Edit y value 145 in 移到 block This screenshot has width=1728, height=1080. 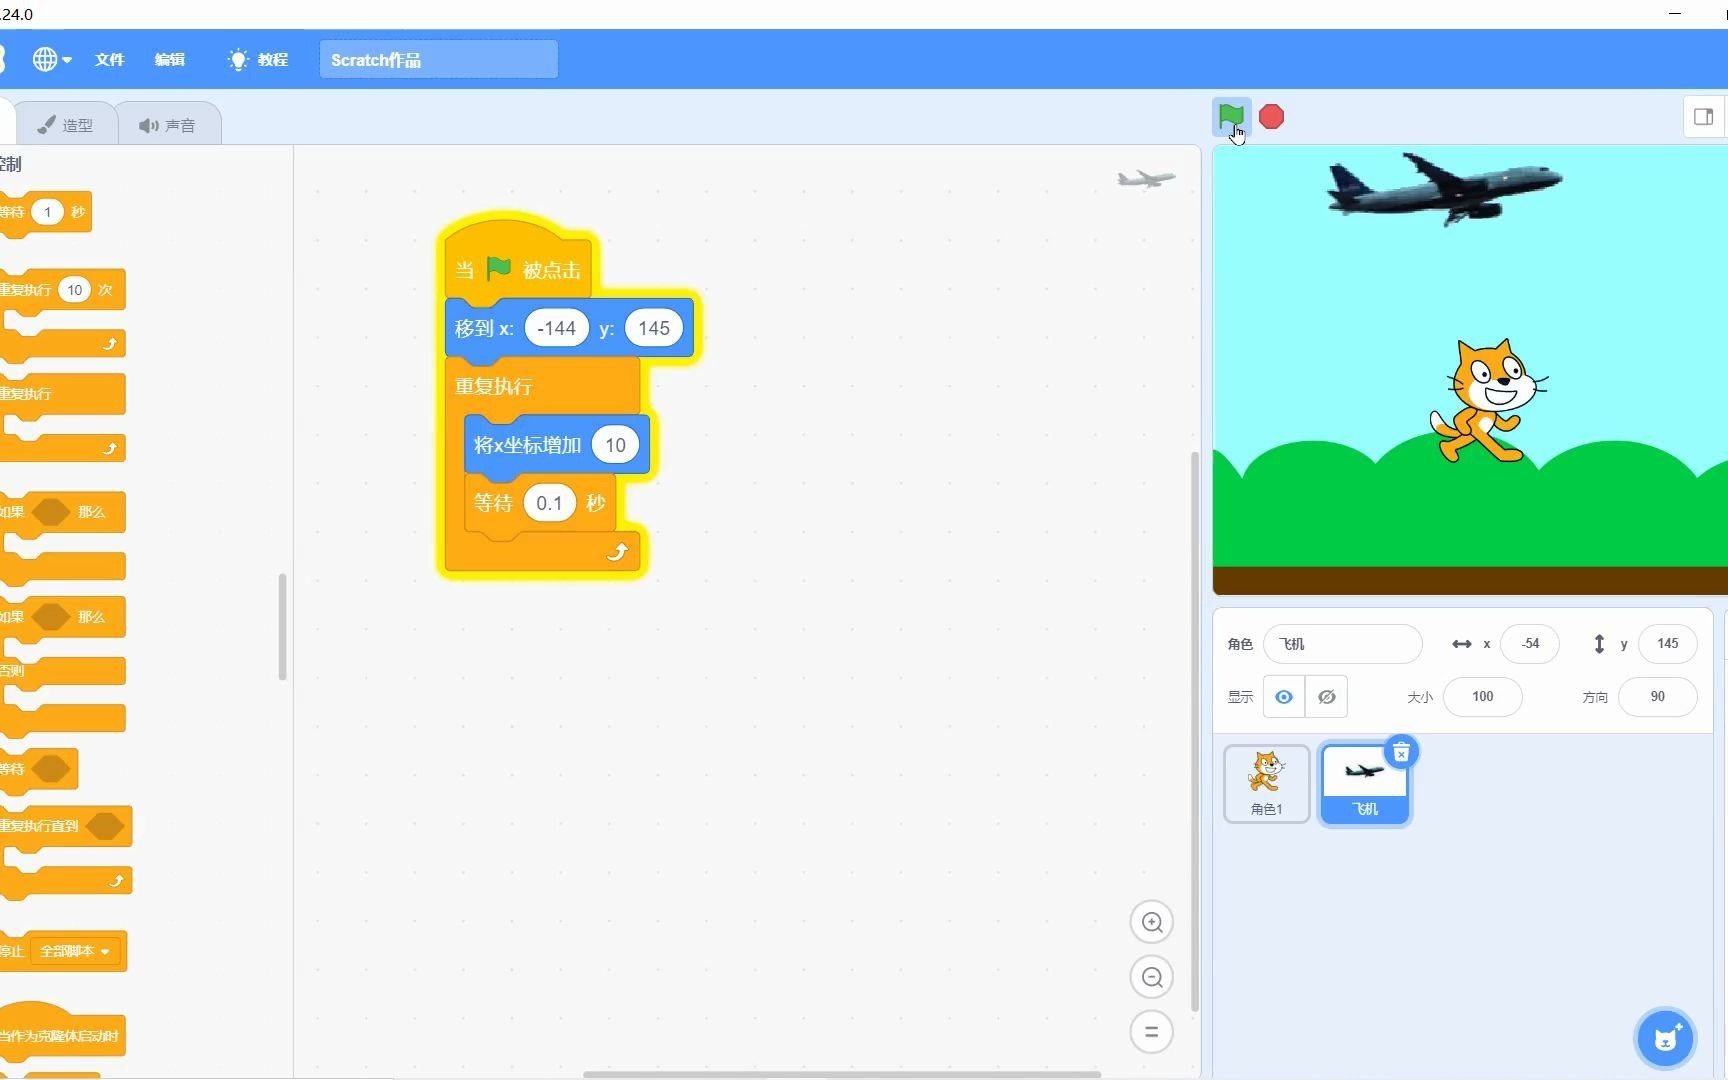654,328
